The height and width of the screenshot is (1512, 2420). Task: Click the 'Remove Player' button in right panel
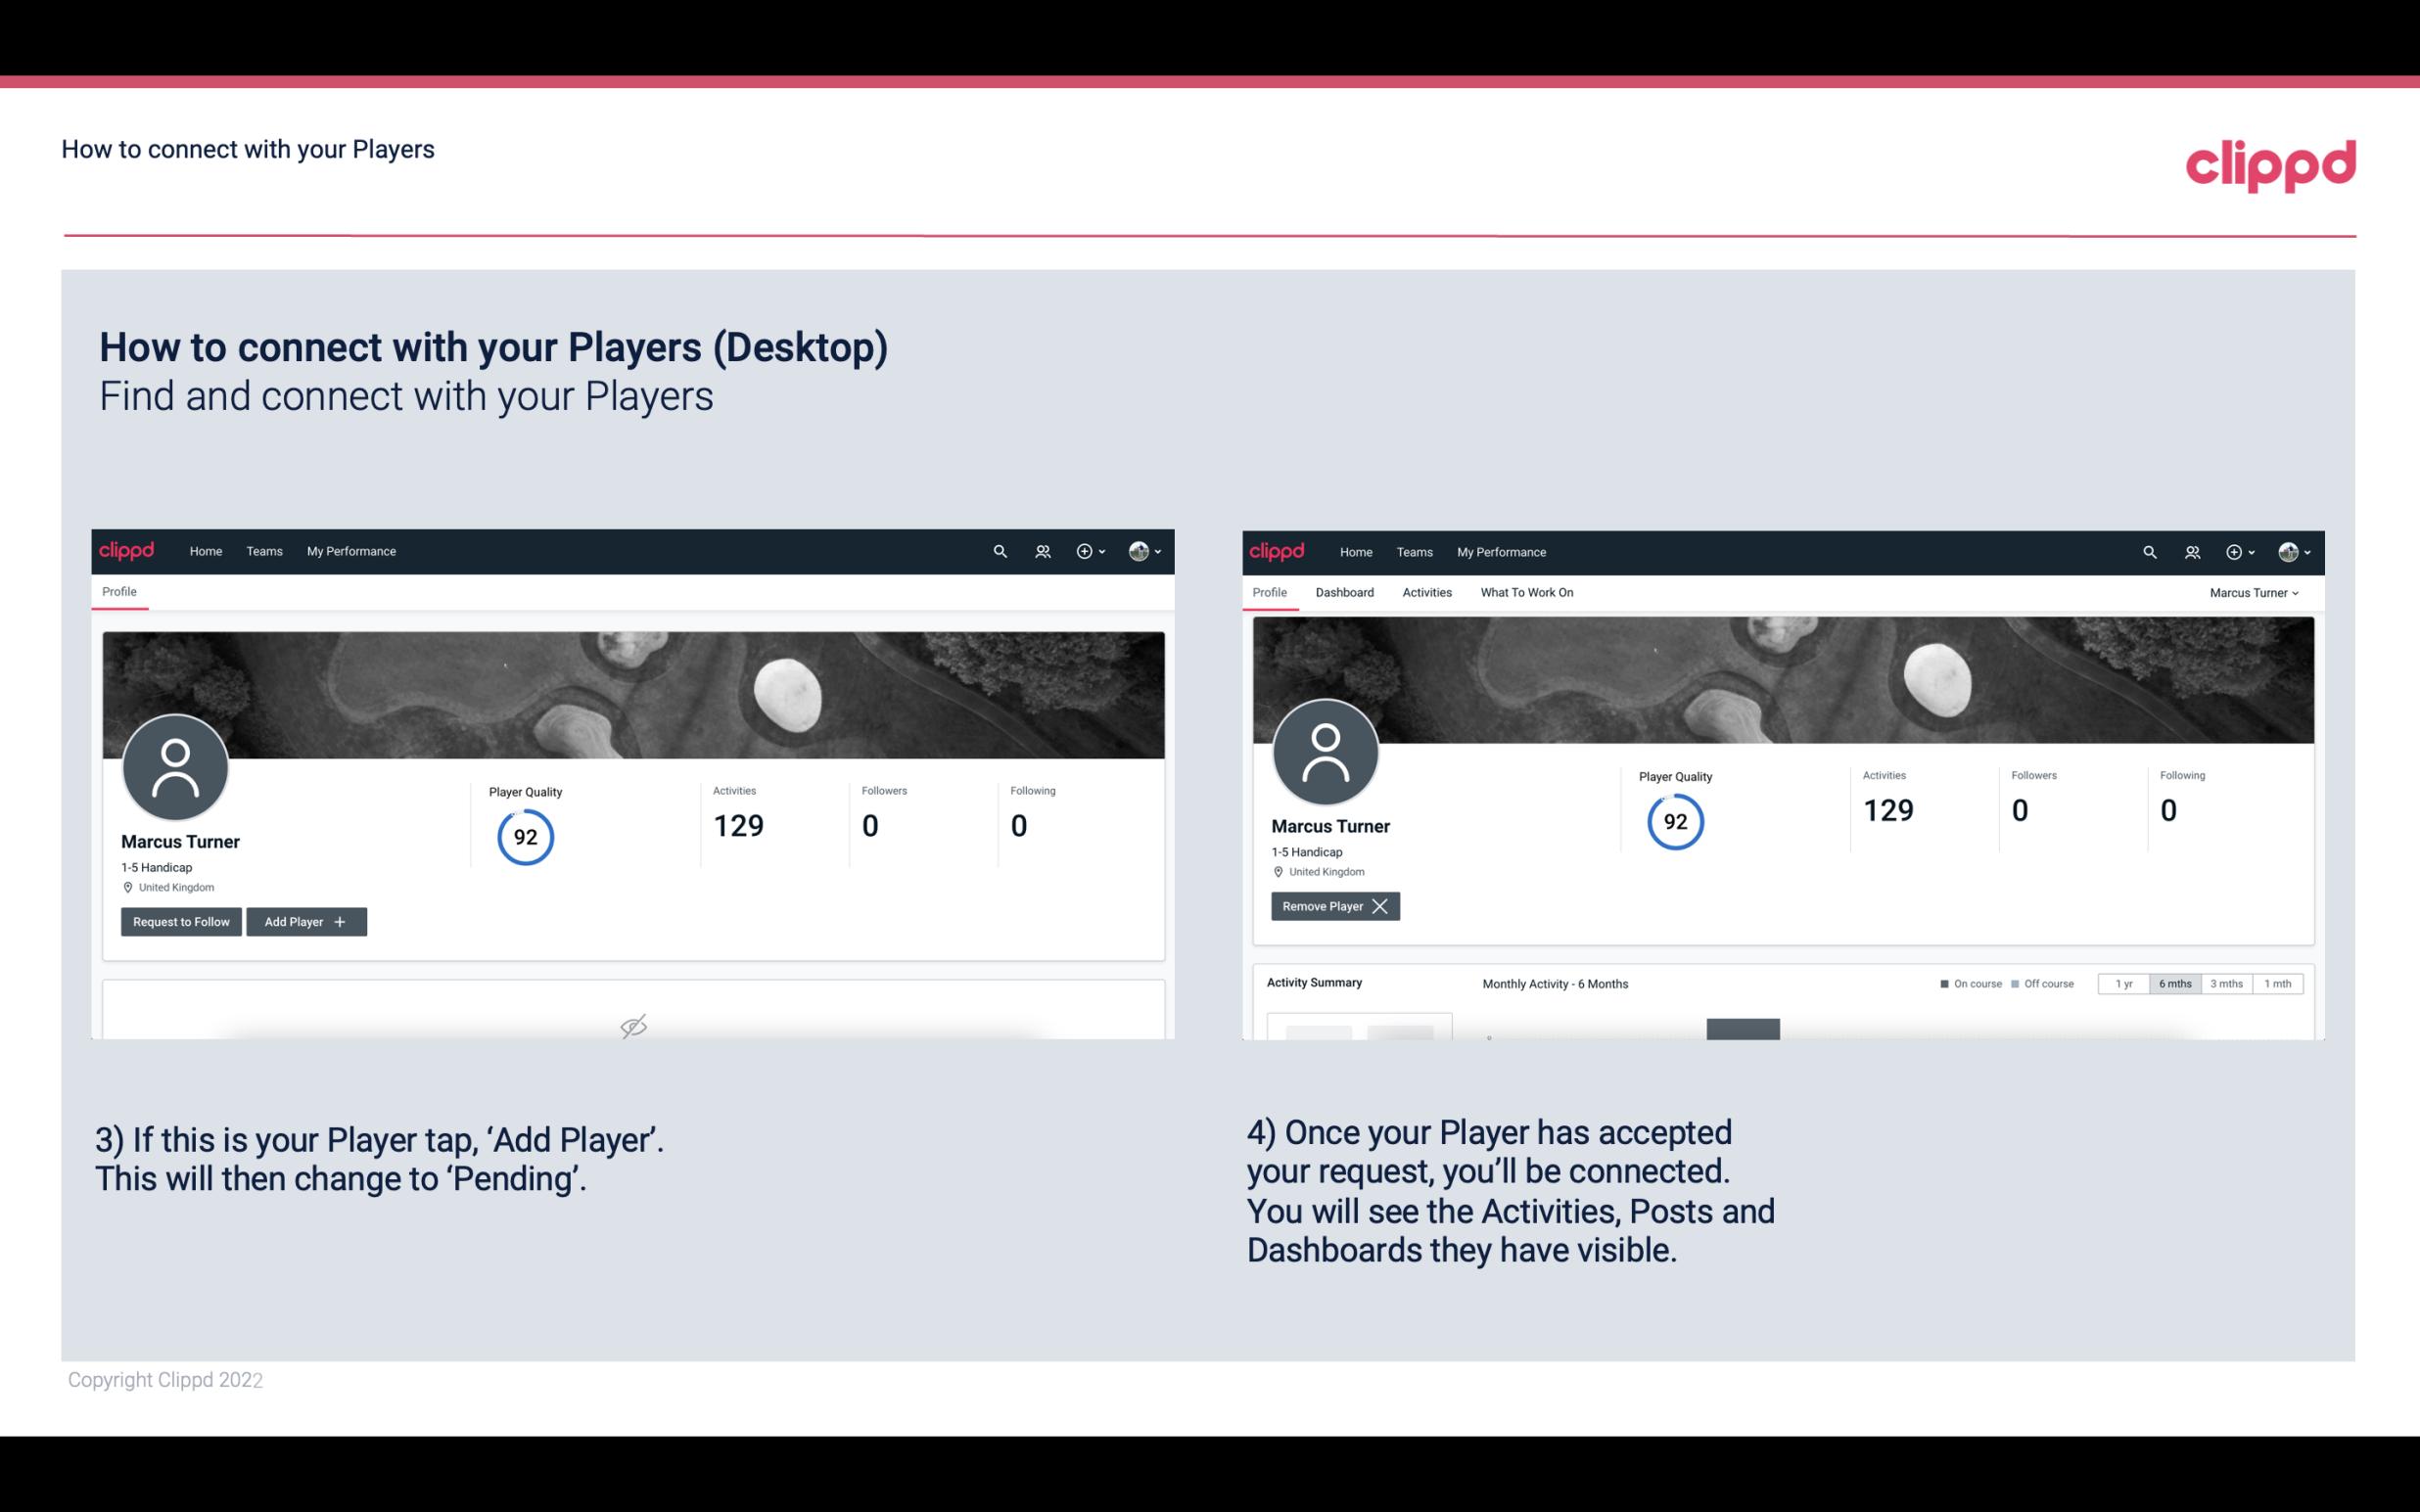(x=1334, y=906)
